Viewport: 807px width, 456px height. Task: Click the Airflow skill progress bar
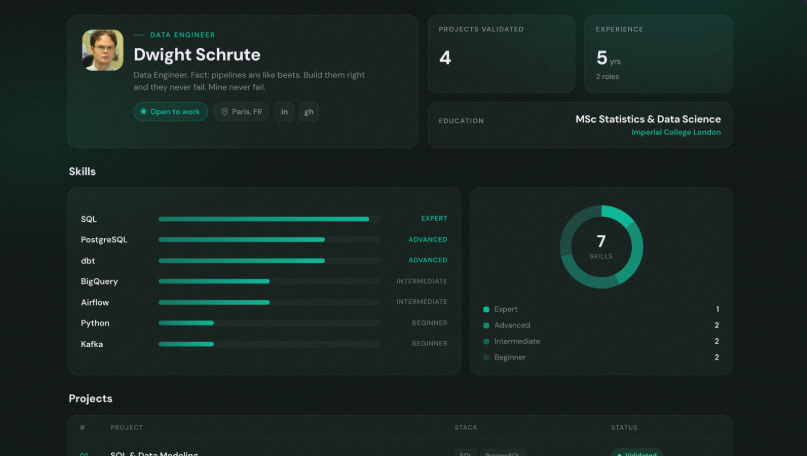point(269,303)
